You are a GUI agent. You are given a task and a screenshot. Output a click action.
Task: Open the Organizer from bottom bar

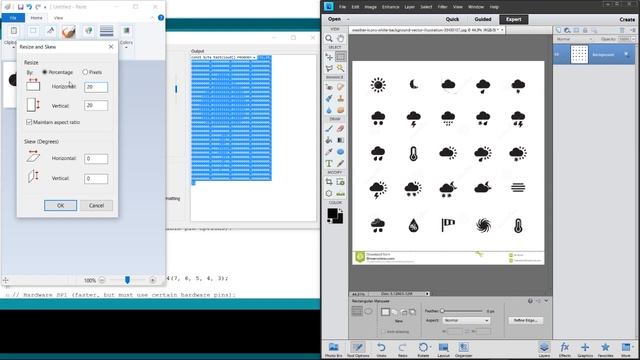point(463,349)
